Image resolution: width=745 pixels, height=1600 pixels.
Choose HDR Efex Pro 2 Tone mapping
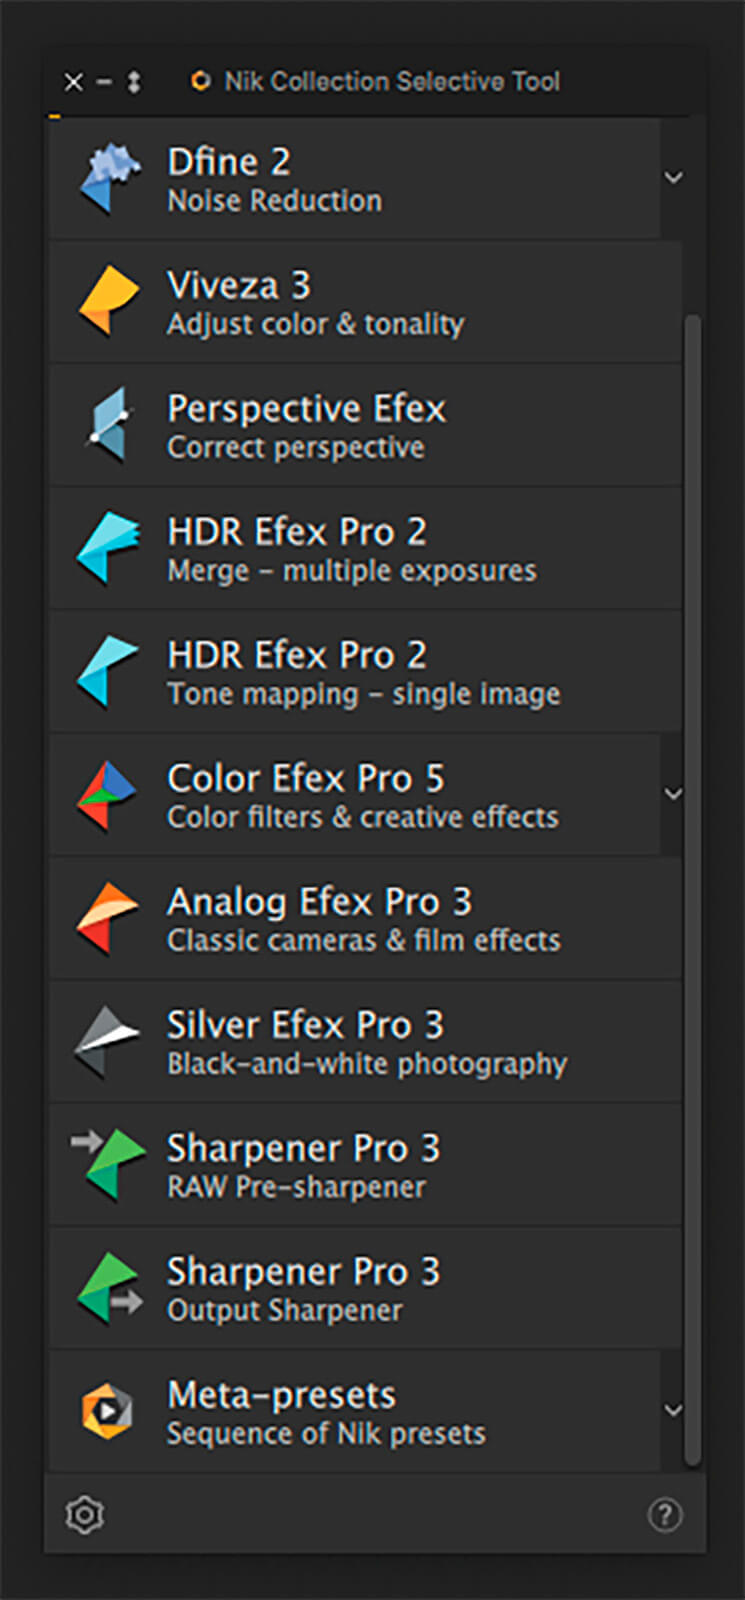click(x=362, y=672)
